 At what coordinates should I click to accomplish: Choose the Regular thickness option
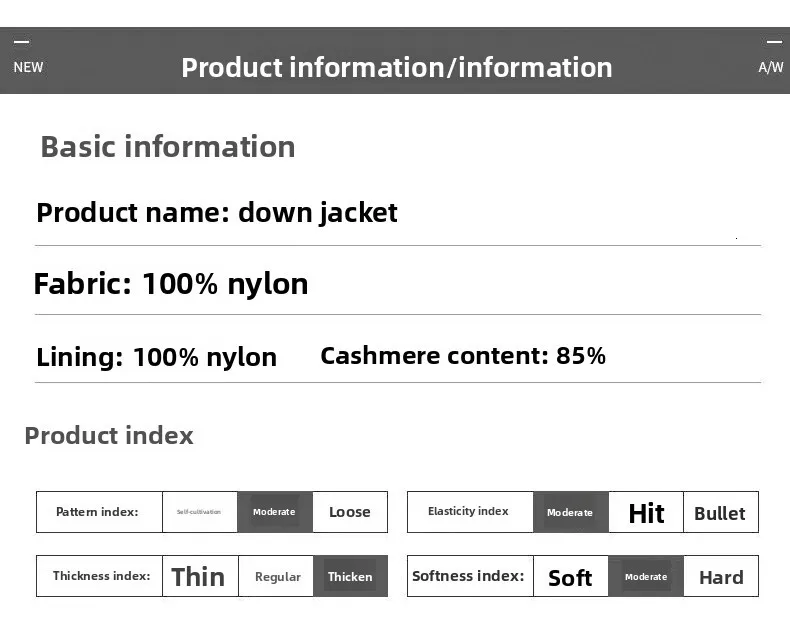click(277, 576)
